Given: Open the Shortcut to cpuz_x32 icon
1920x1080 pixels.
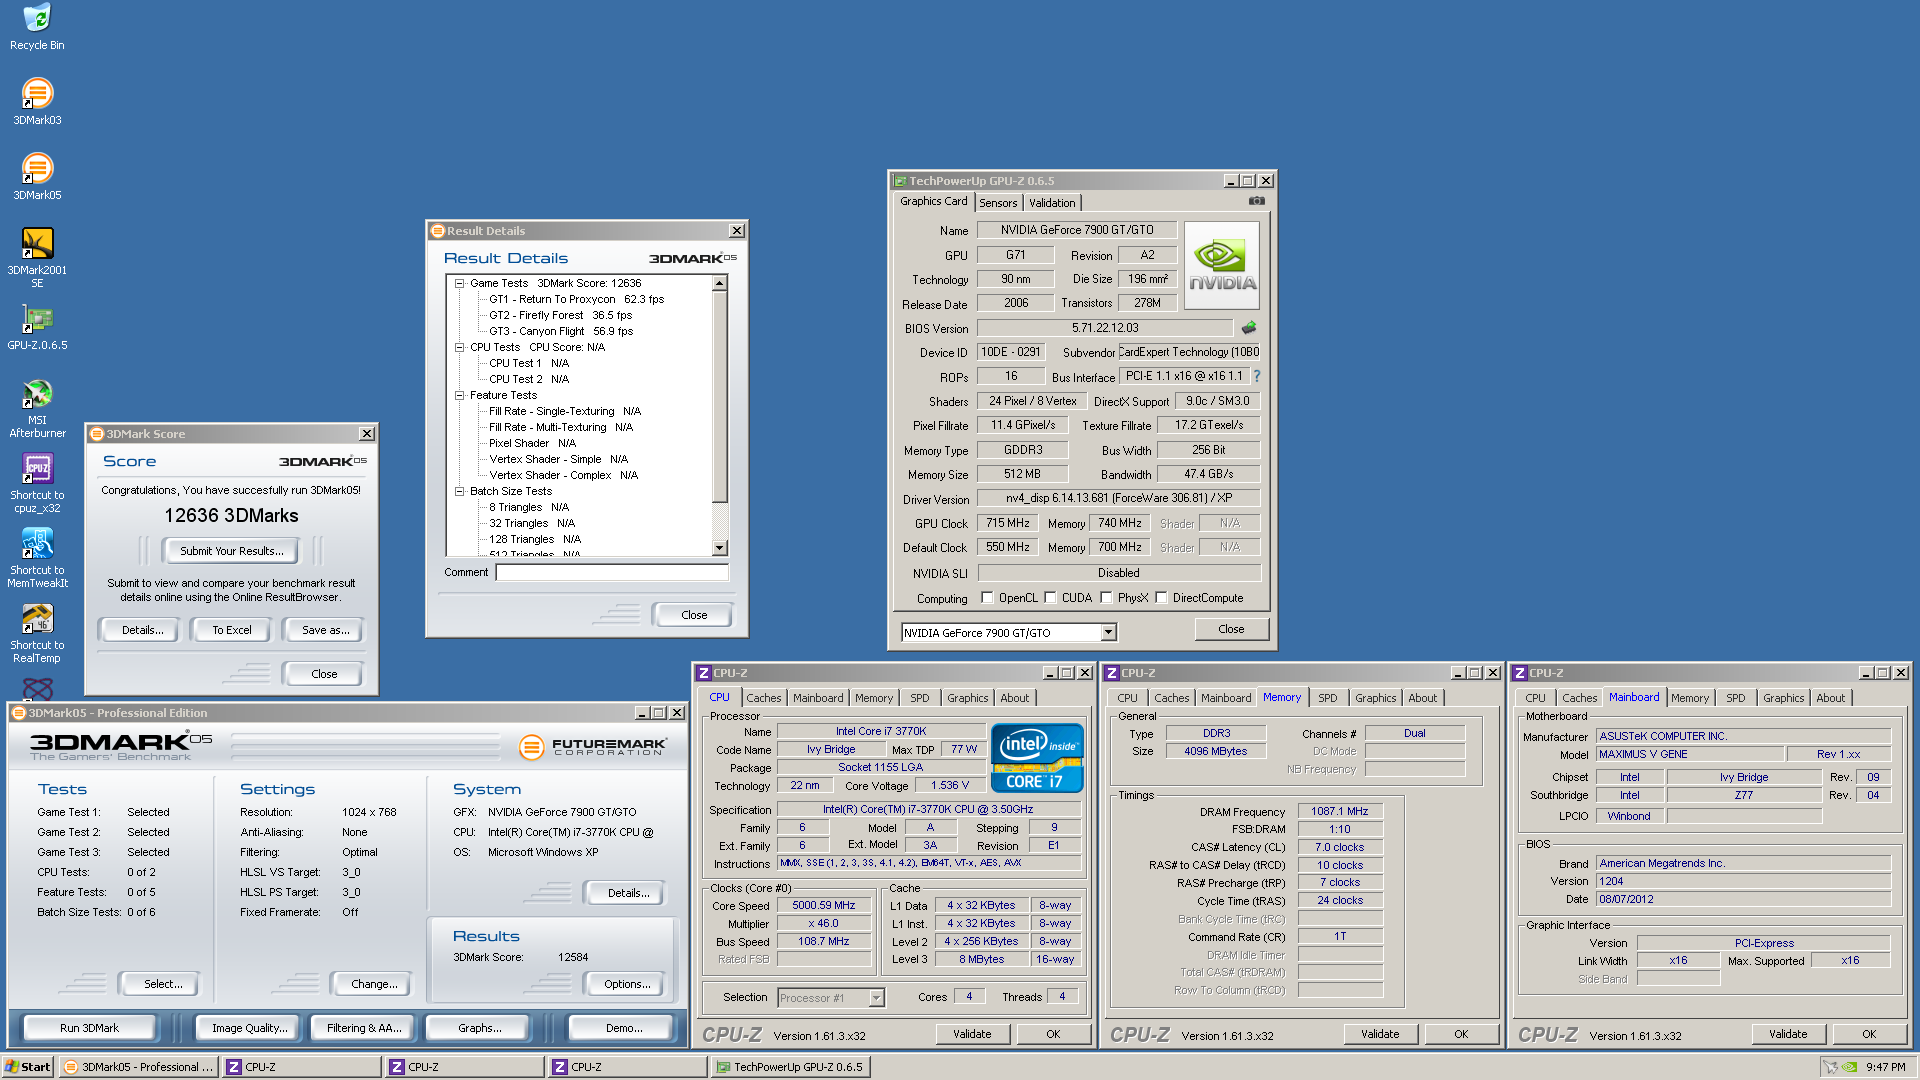Looking at the screenshot, I should click(x=37, y=483).
